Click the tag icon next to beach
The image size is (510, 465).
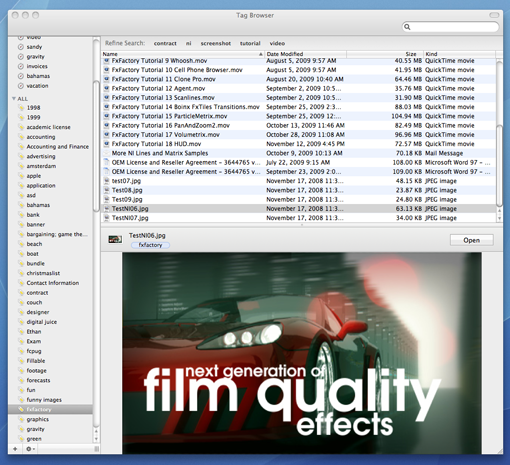tap(21, 244)
